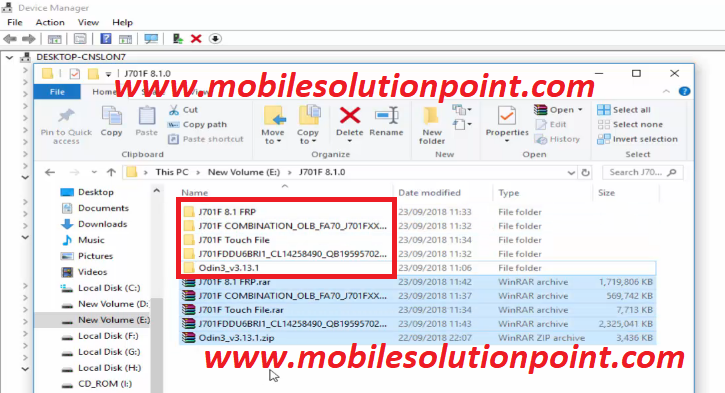Click Invert selection option
Viewport: 725px width, 393px height.
637,139
